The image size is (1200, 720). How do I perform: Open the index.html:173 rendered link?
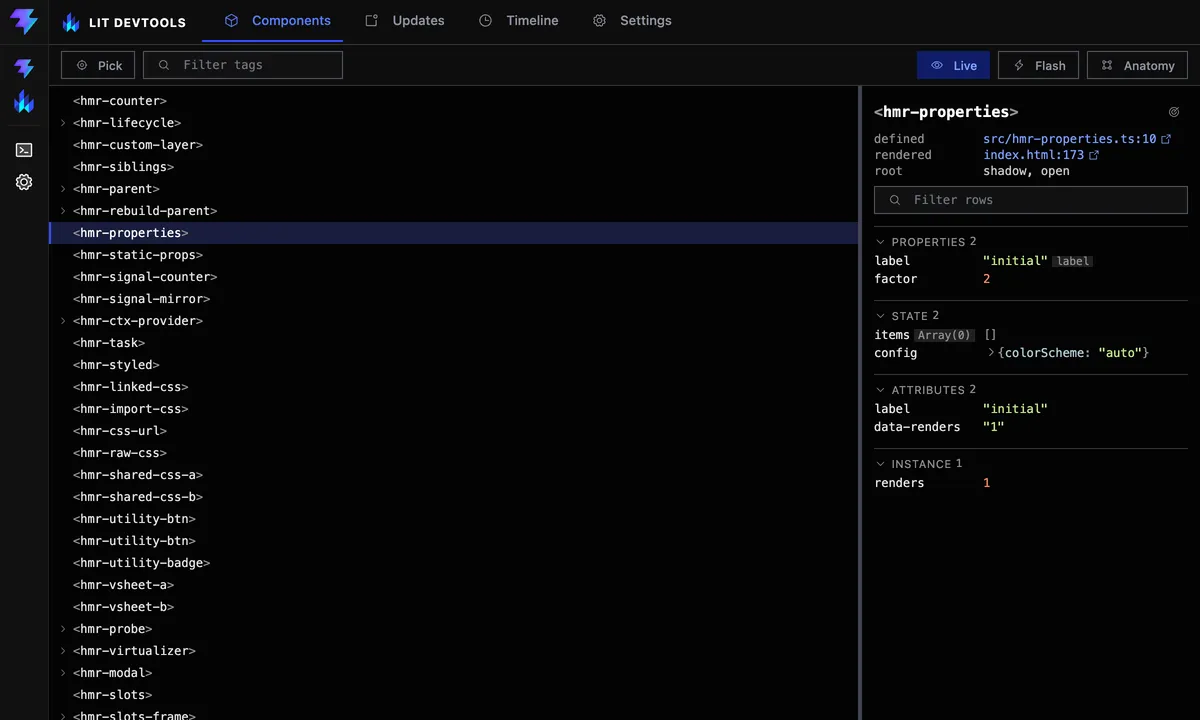(1034, 155)
